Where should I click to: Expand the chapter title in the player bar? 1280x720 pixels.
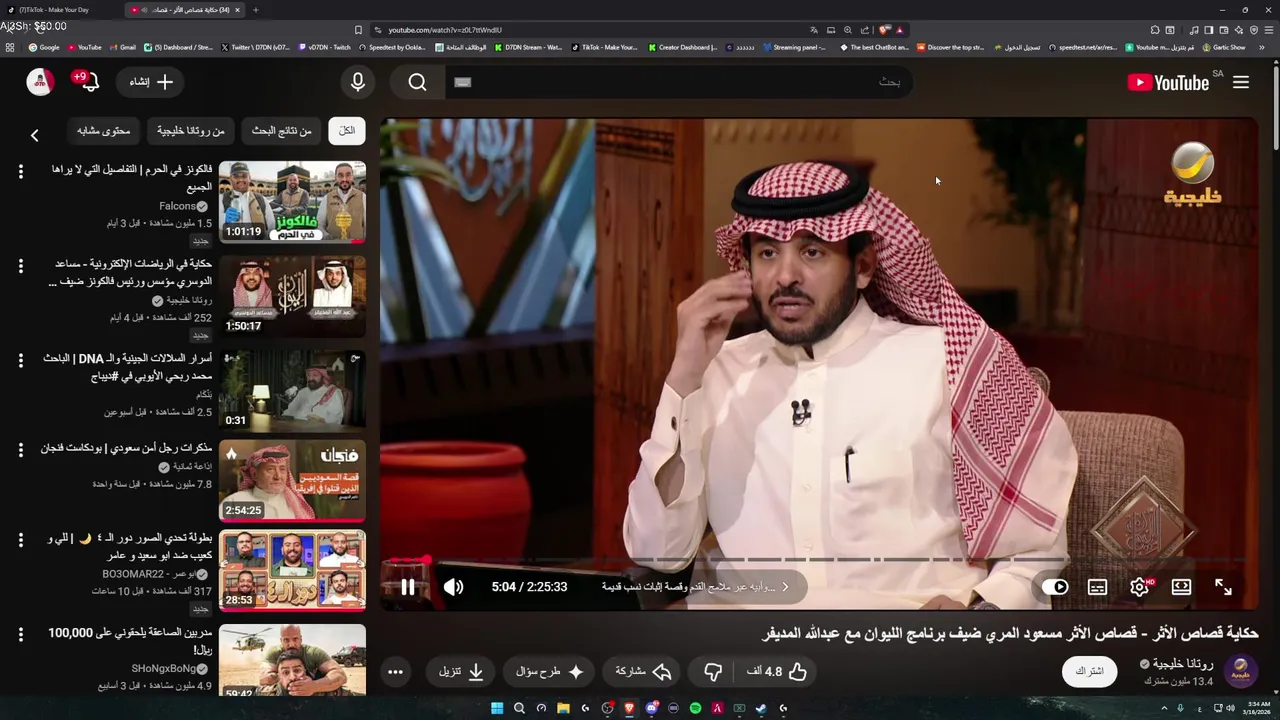[696, 587]
